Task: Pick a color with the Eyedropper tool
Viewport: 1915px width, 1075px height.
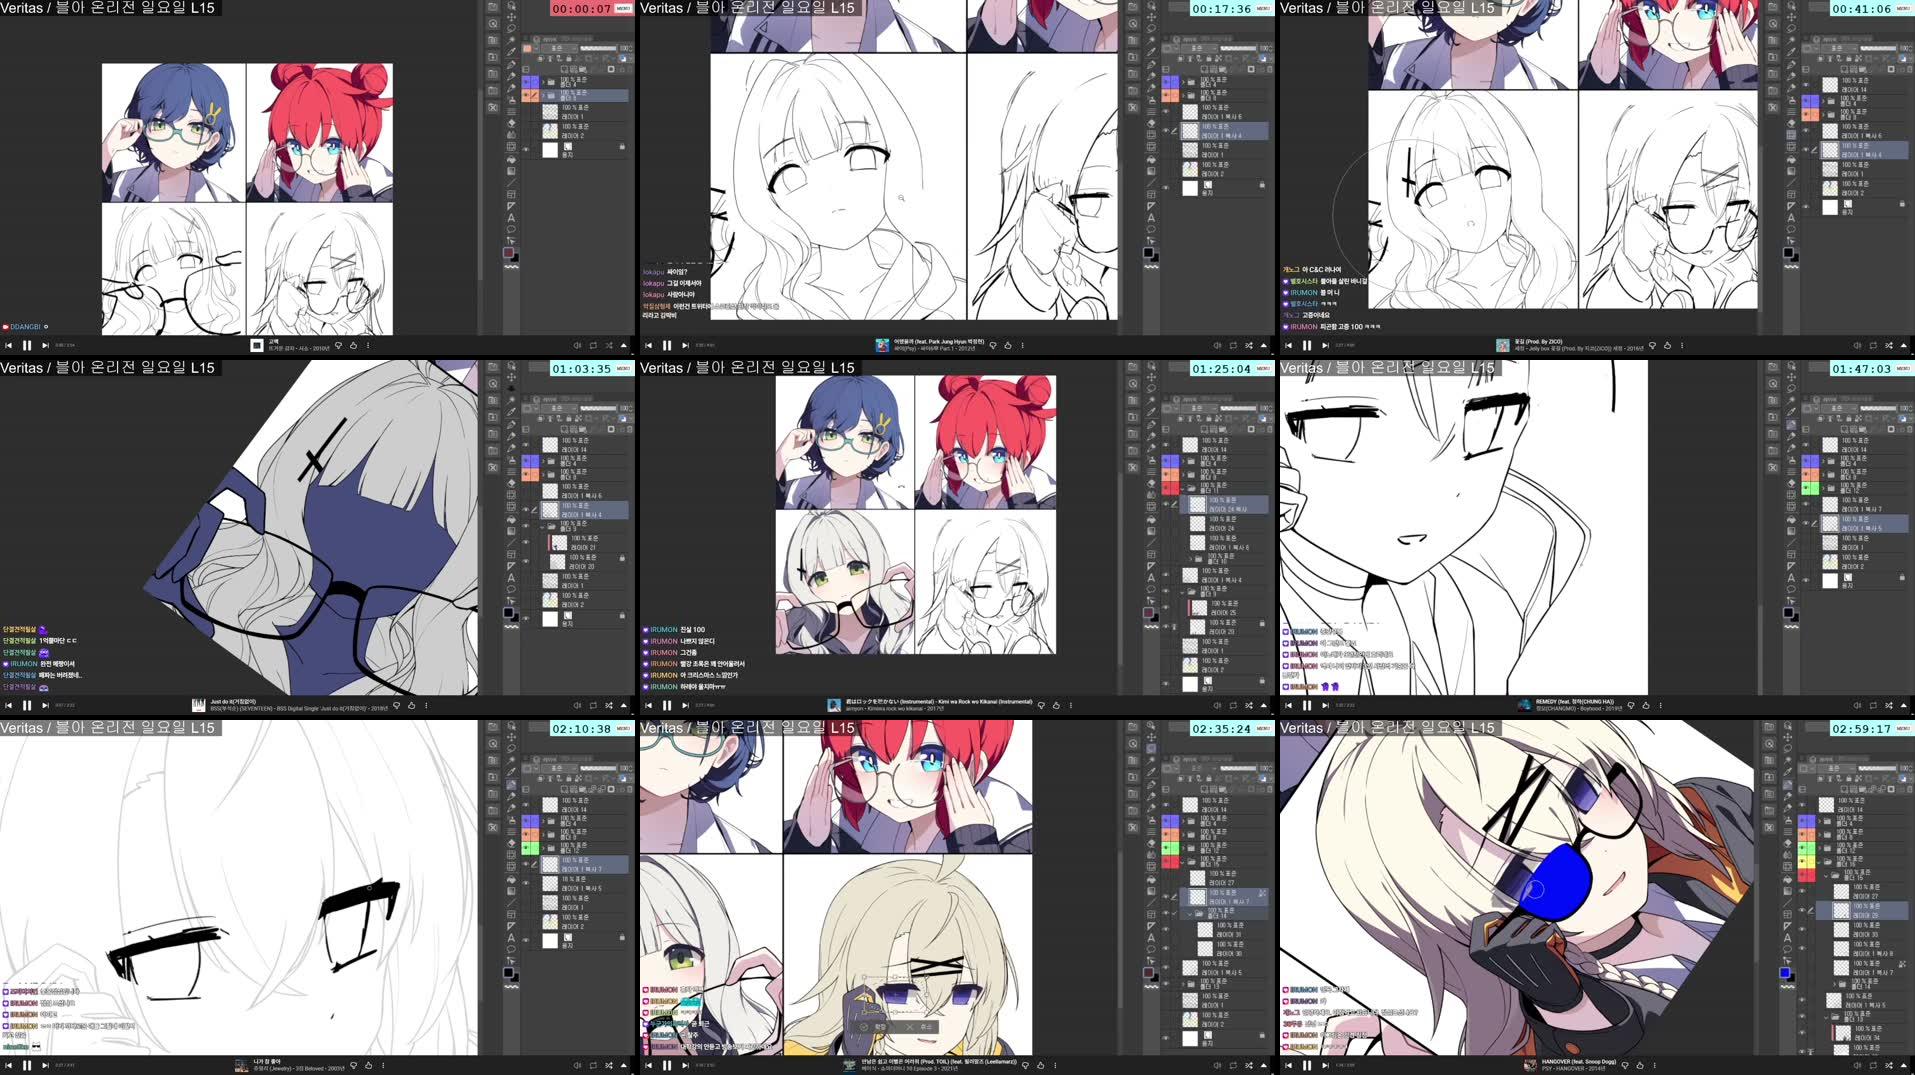Action: 509,52
